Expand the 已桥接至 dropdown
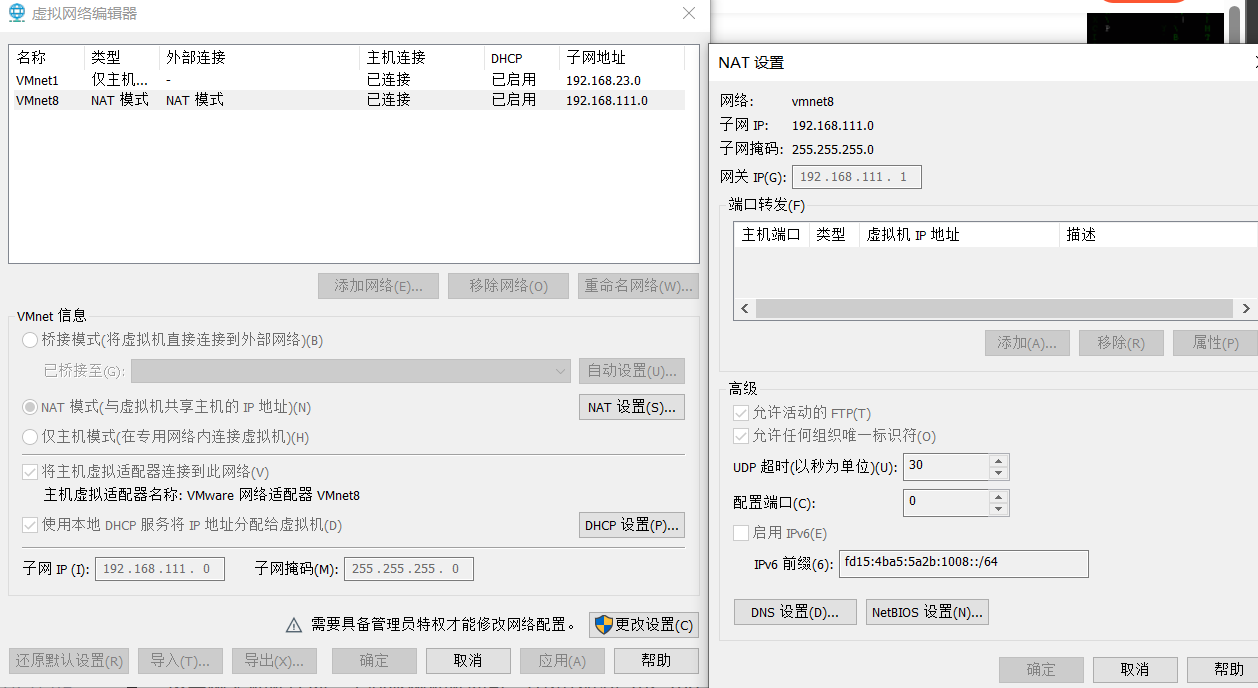1258x688 pixels. point(560,371)
